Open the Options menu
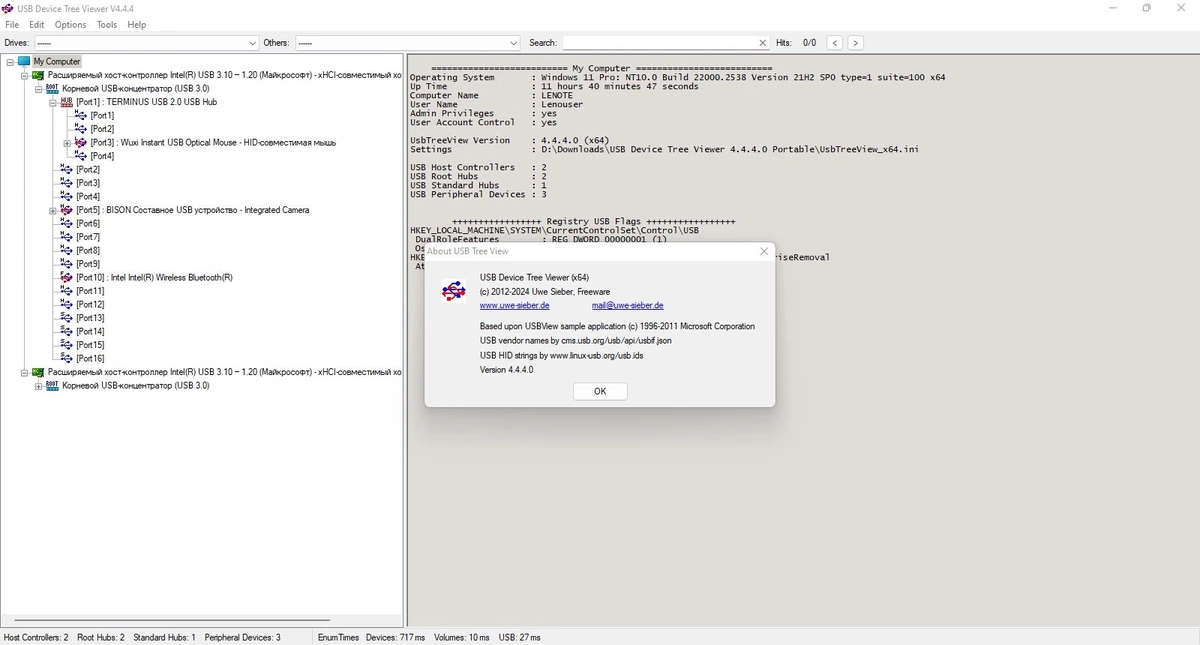The image size is (1200, 645). pyautogui.click(x=70, y=24)
